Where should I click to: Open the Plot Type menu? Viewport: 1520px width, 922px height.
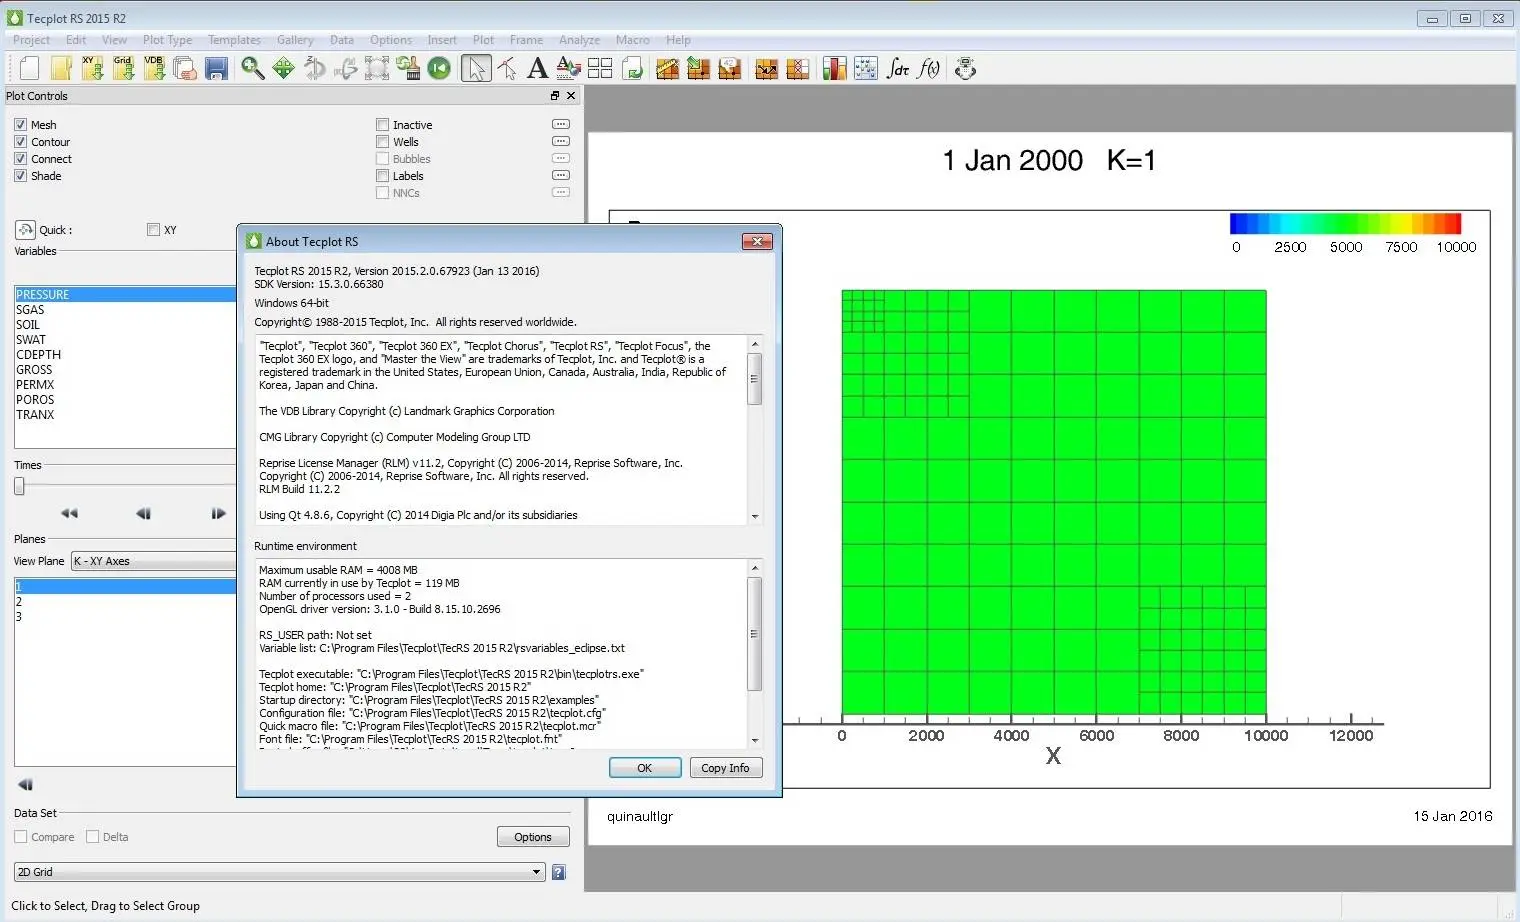point(167,40)
